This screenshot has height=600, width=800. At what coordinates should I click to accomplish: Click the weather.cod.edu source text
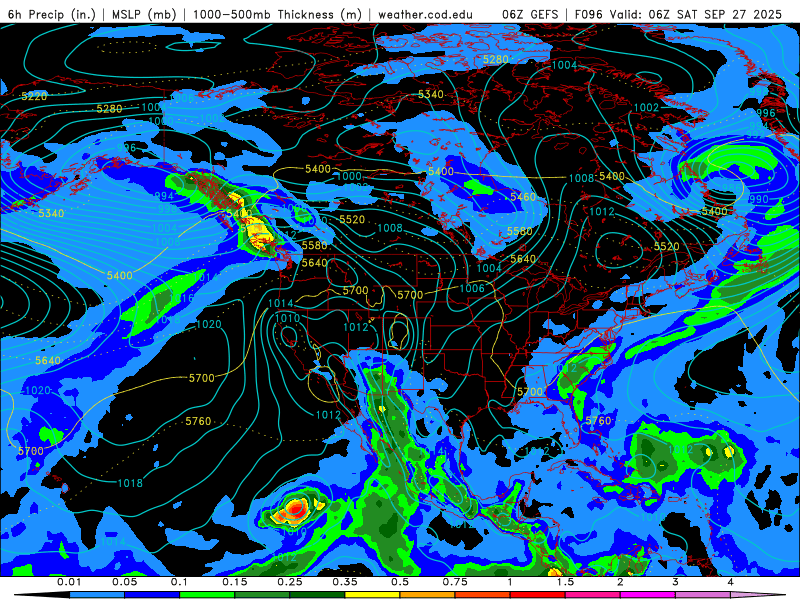click(425, 14)
